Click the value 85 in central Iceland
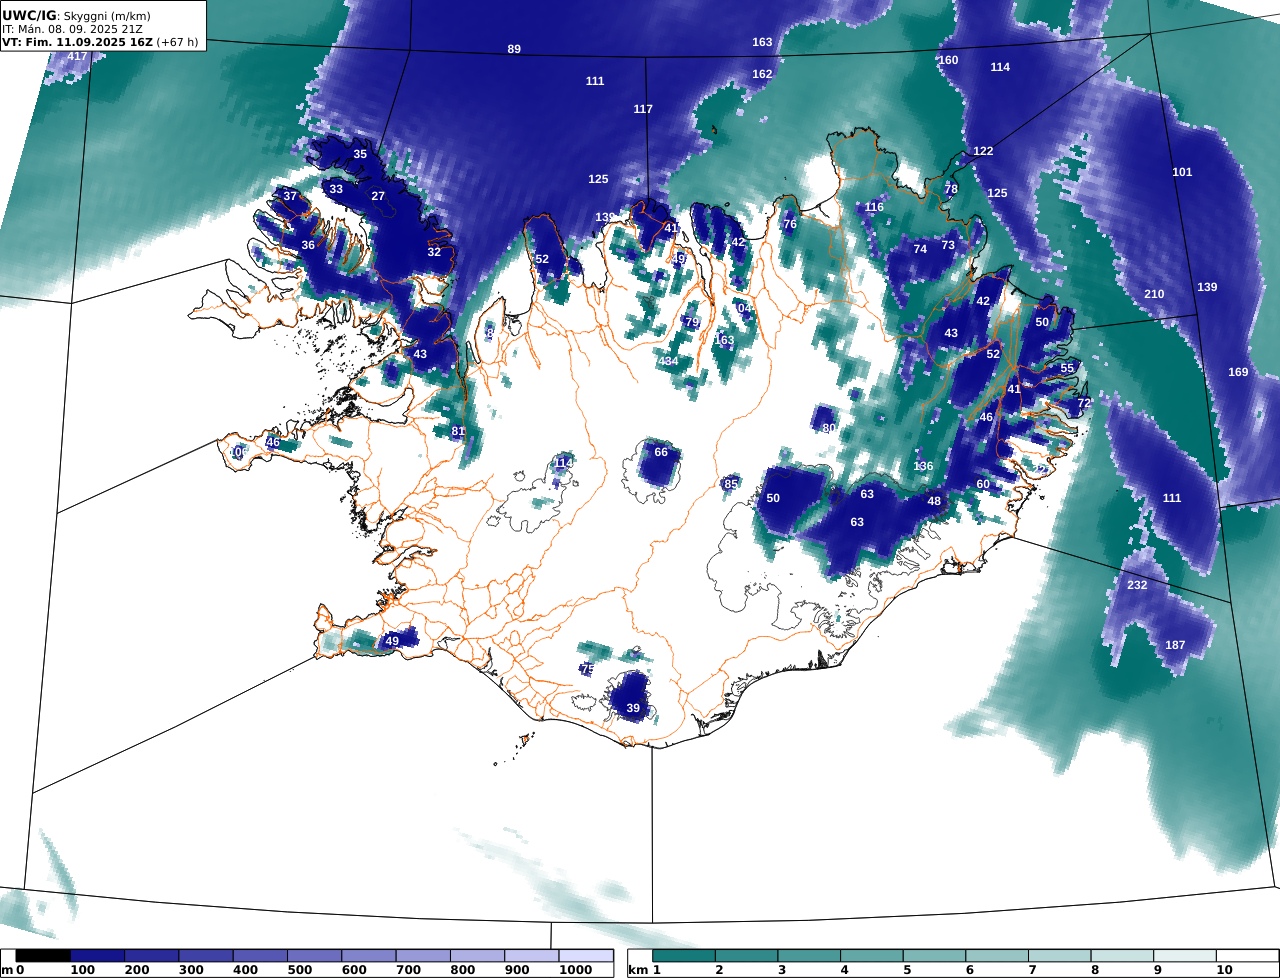This screenshot has width=1280, height=978. pyautogui.click(x=731, y=484)
